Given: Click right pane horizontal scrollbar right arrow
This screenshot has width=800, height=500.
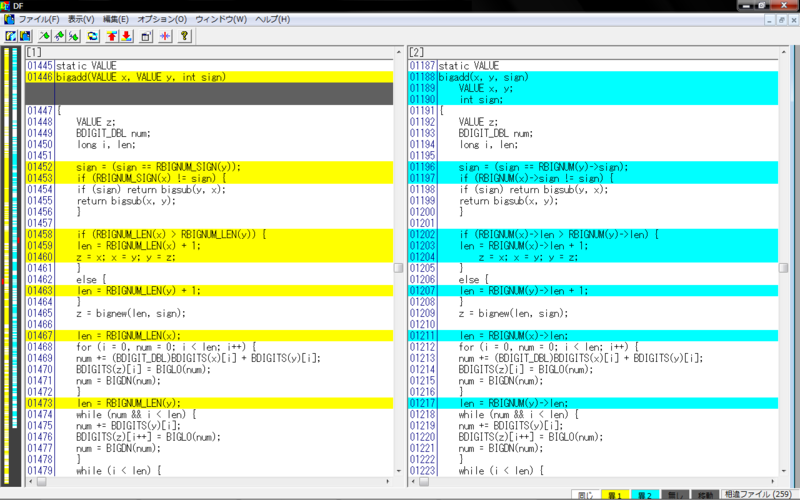Looking at the screenshot, I should point(773,481).
